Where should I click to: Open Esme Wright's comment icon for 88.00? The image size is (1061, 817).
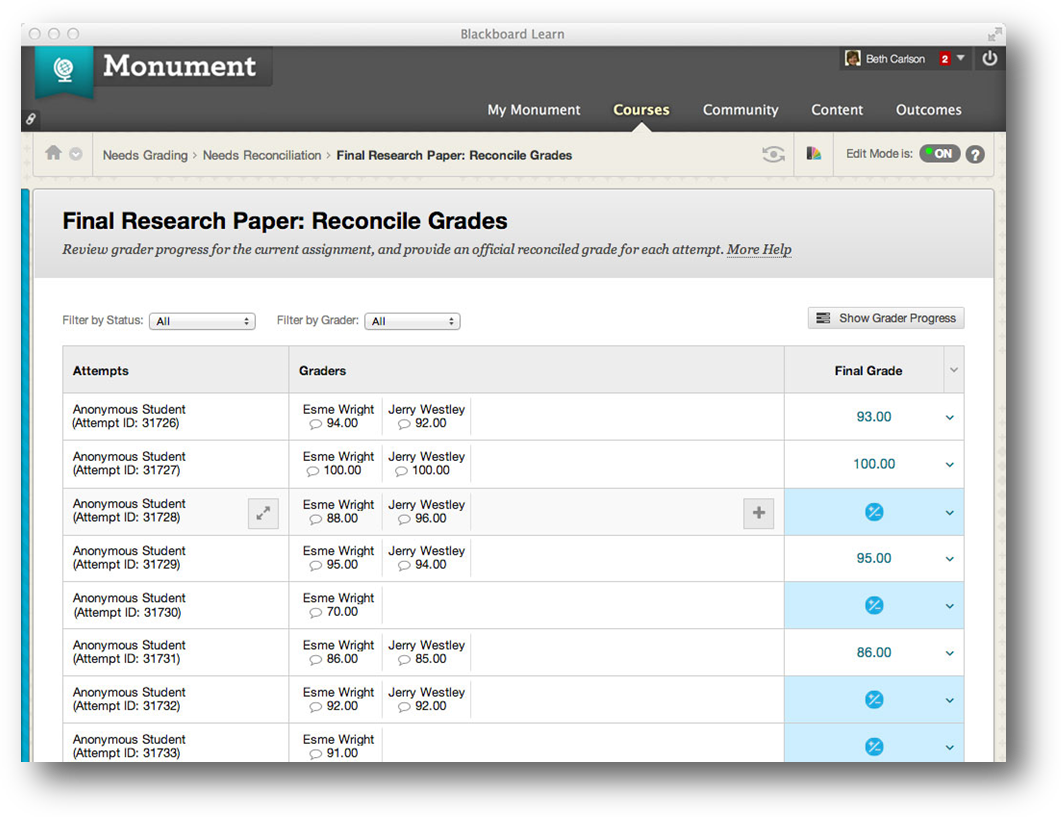315,520
